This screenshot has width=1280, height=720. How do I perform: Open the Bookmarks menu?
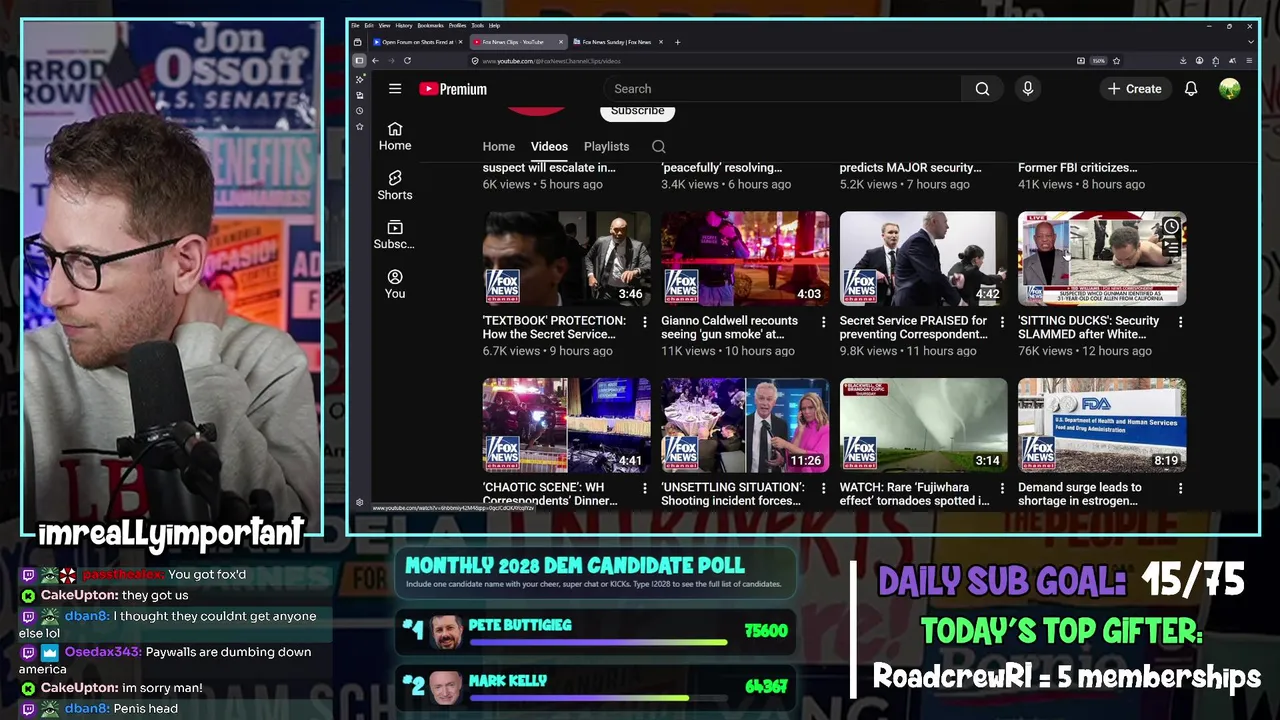[x=431, y=25]
